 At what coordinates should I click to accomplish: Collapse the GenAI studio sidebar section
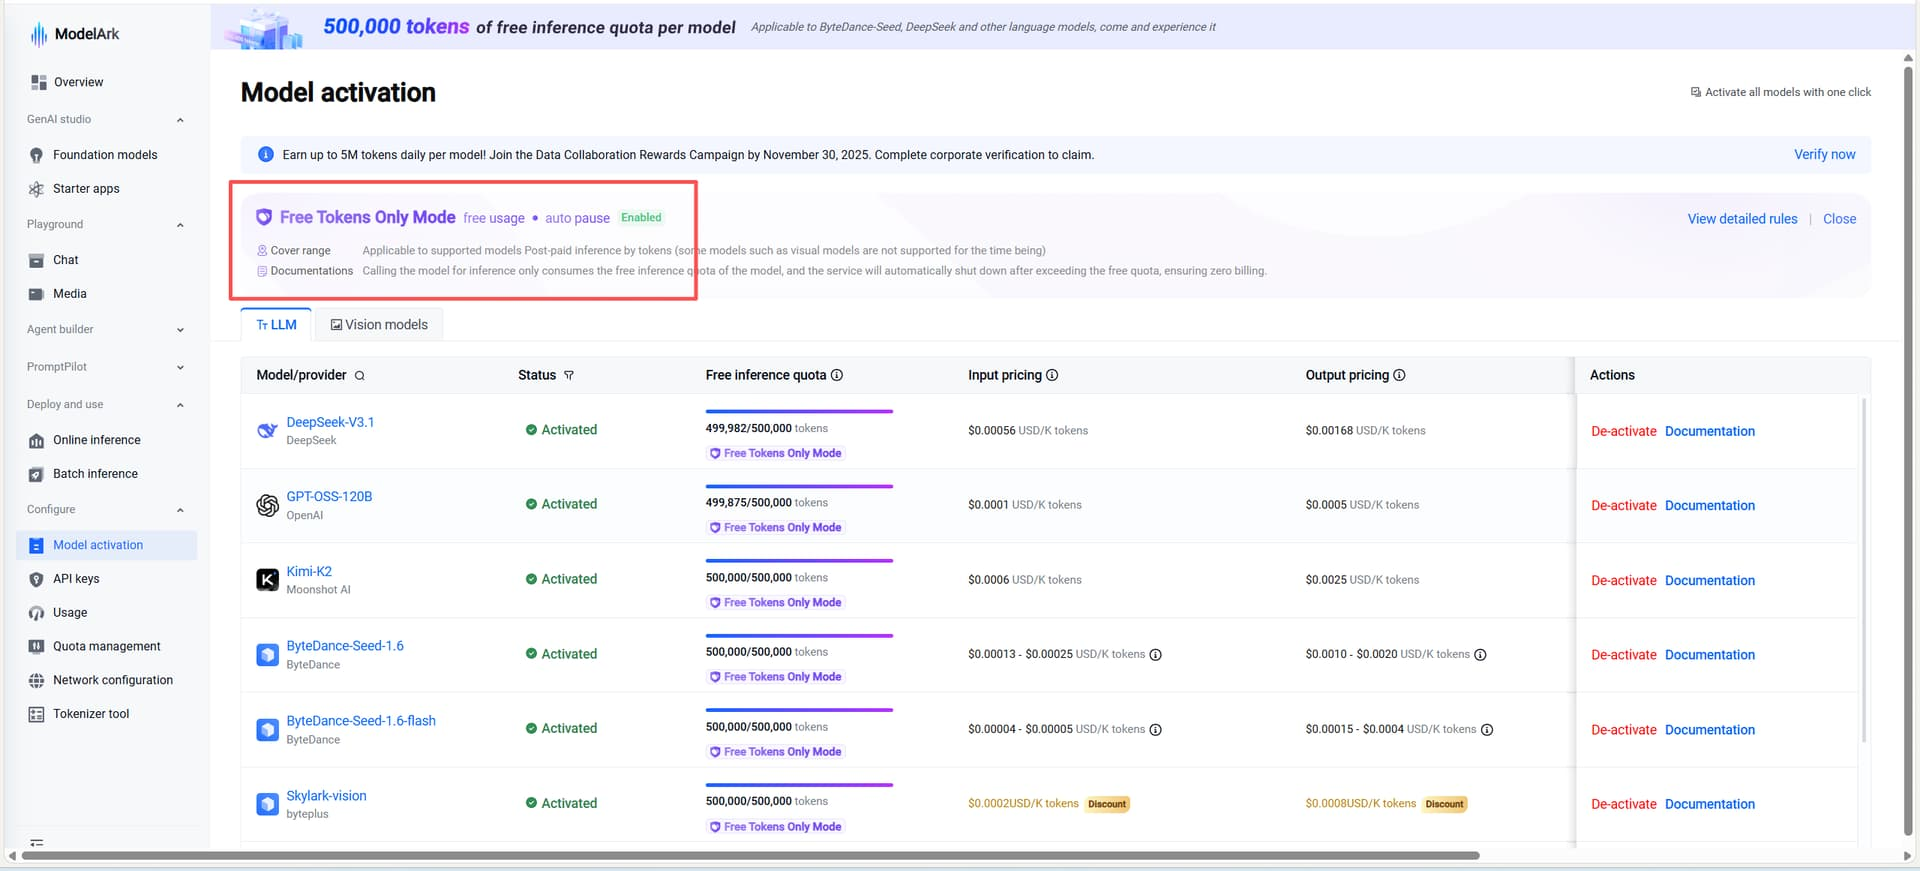180,120
